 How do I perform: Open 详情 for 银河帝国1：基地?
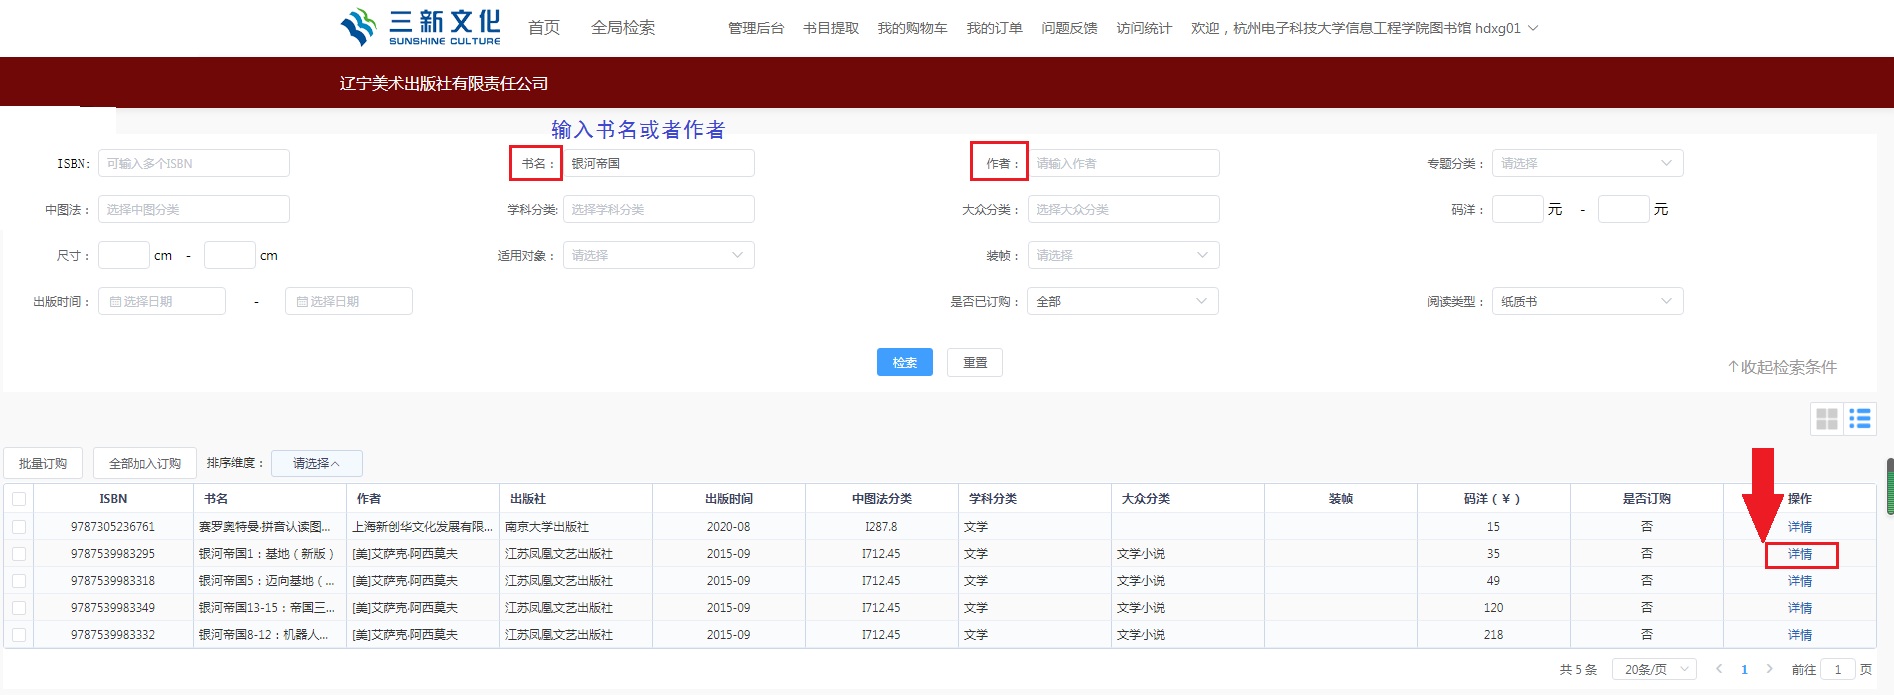pos(1800,554)
